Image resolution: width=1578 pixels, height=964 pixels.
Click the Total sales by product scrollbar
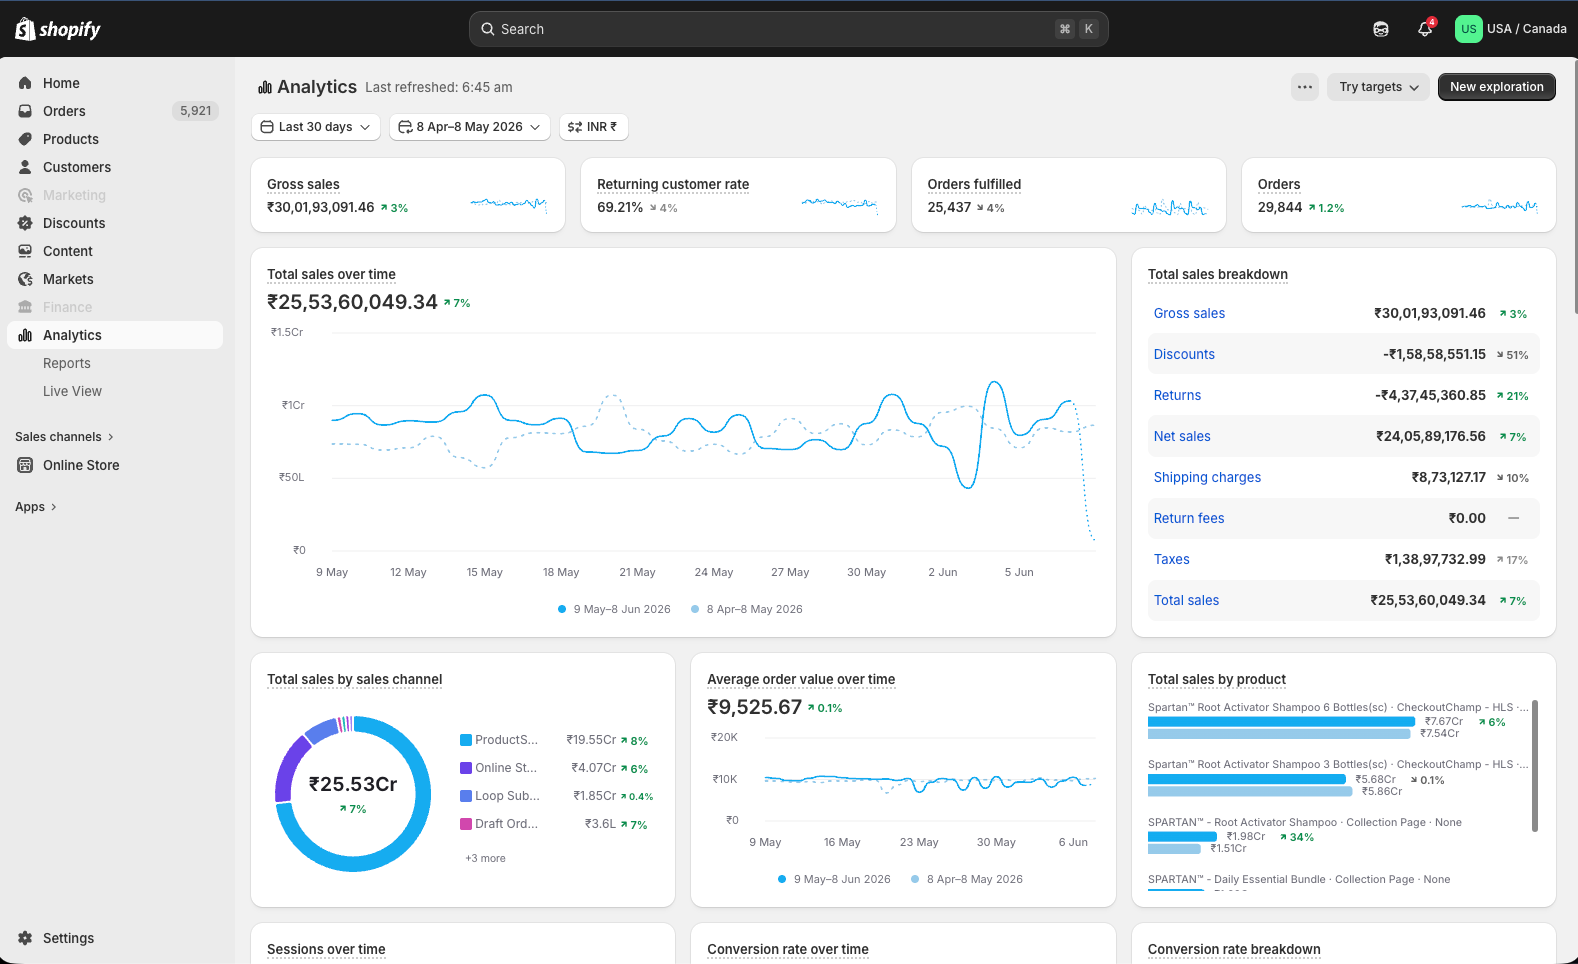[x=1535, y=765]
